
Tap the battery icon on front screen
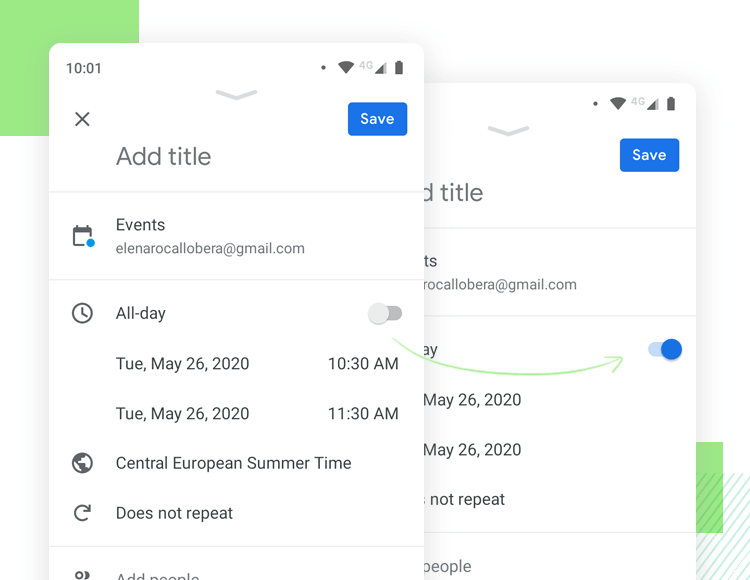tap(399, 67)
